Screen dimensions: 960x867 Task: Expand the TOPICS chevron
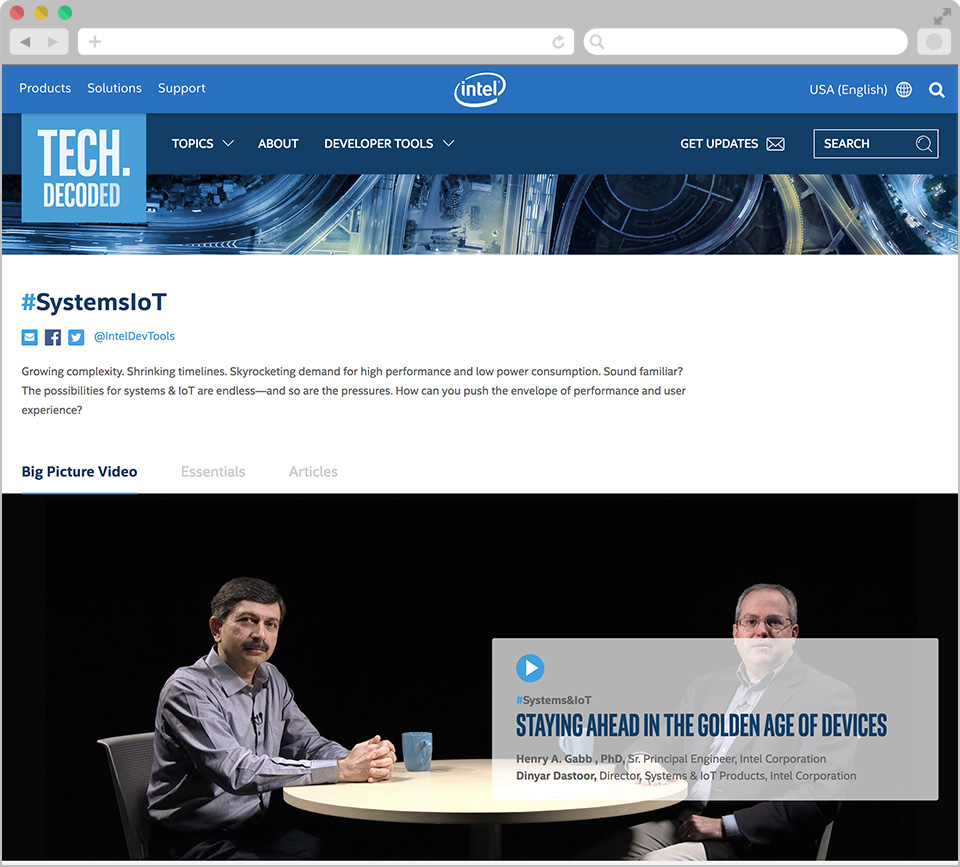point(228,143)
